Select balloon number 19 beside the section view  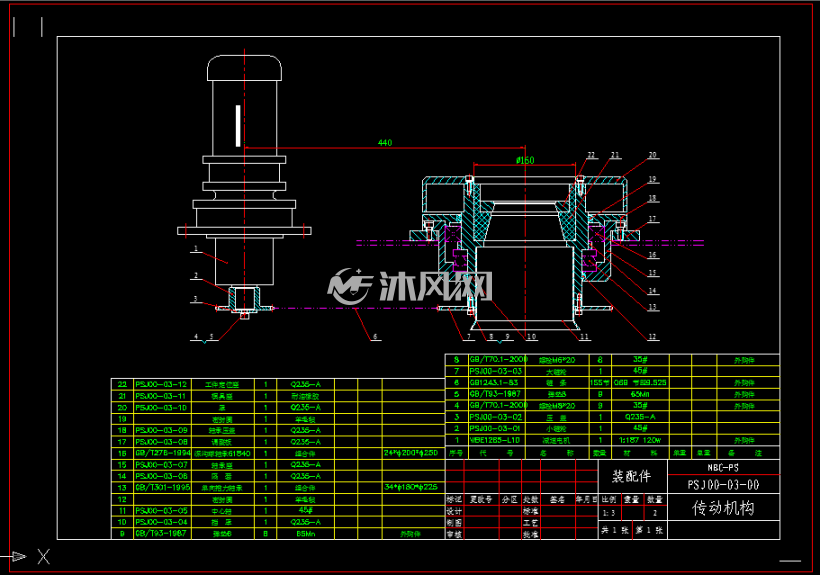(x=653, y=179)
